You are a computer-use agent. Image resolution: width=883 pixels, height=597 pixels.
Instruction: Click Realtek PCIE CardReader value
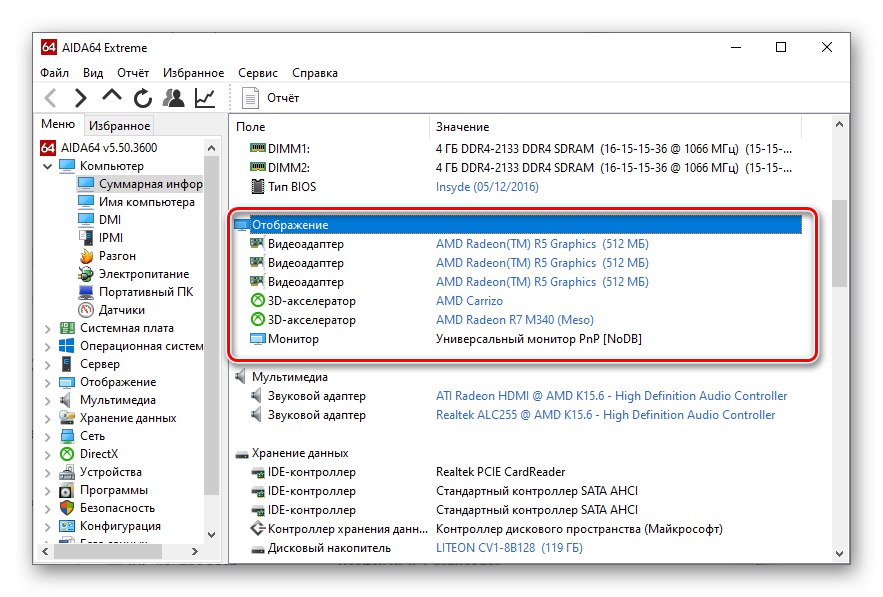point(500,472)
